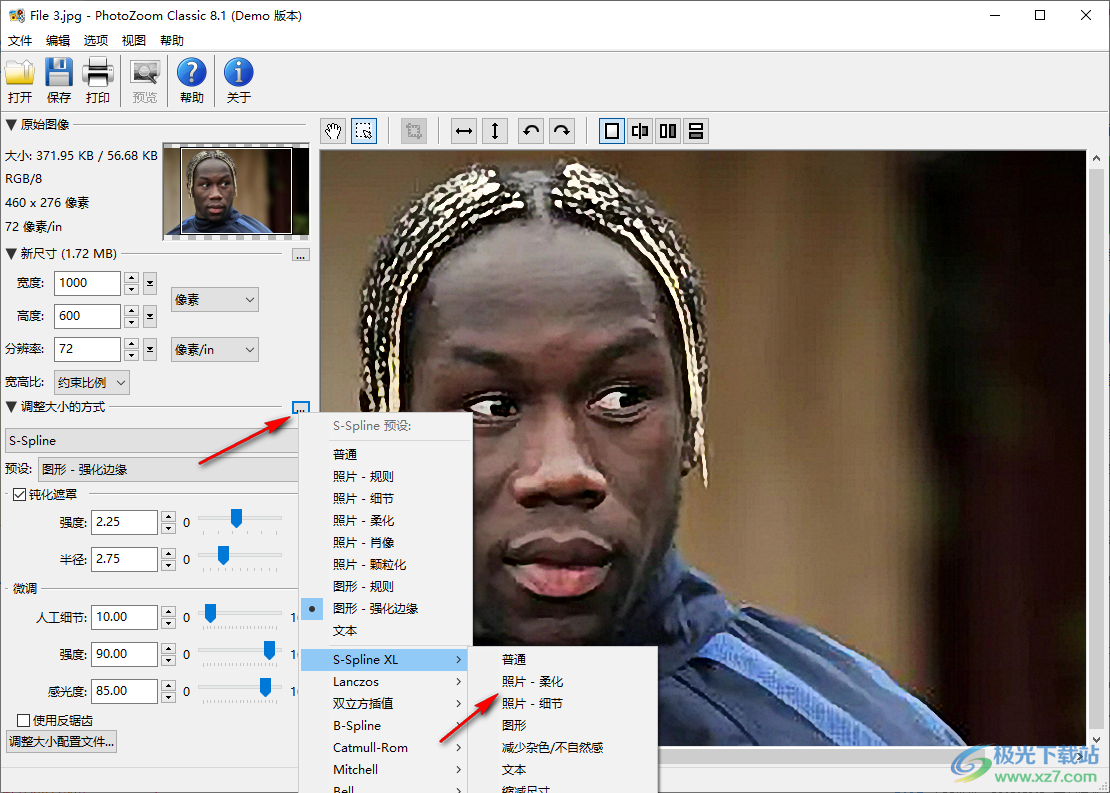The width and height of the screenshot is (1110, 793).
Task: Open the pixel (像素) unit dropdown
Action: (x=214, y=299)
